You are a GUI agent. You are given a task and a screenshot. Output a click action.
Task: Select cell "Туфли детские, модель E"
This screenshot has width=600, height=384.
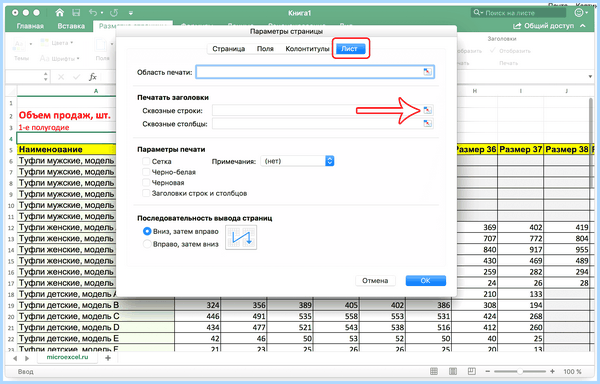point(96,338)
